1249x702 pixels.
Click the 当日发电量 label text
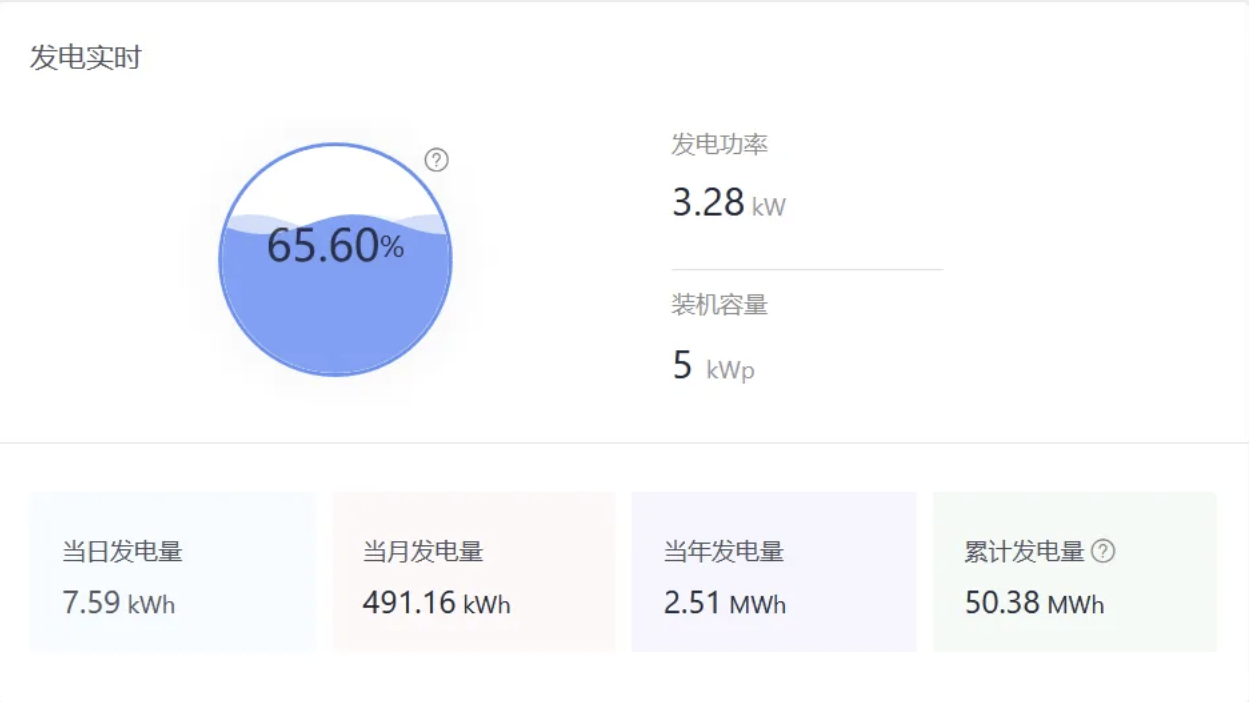122,551
